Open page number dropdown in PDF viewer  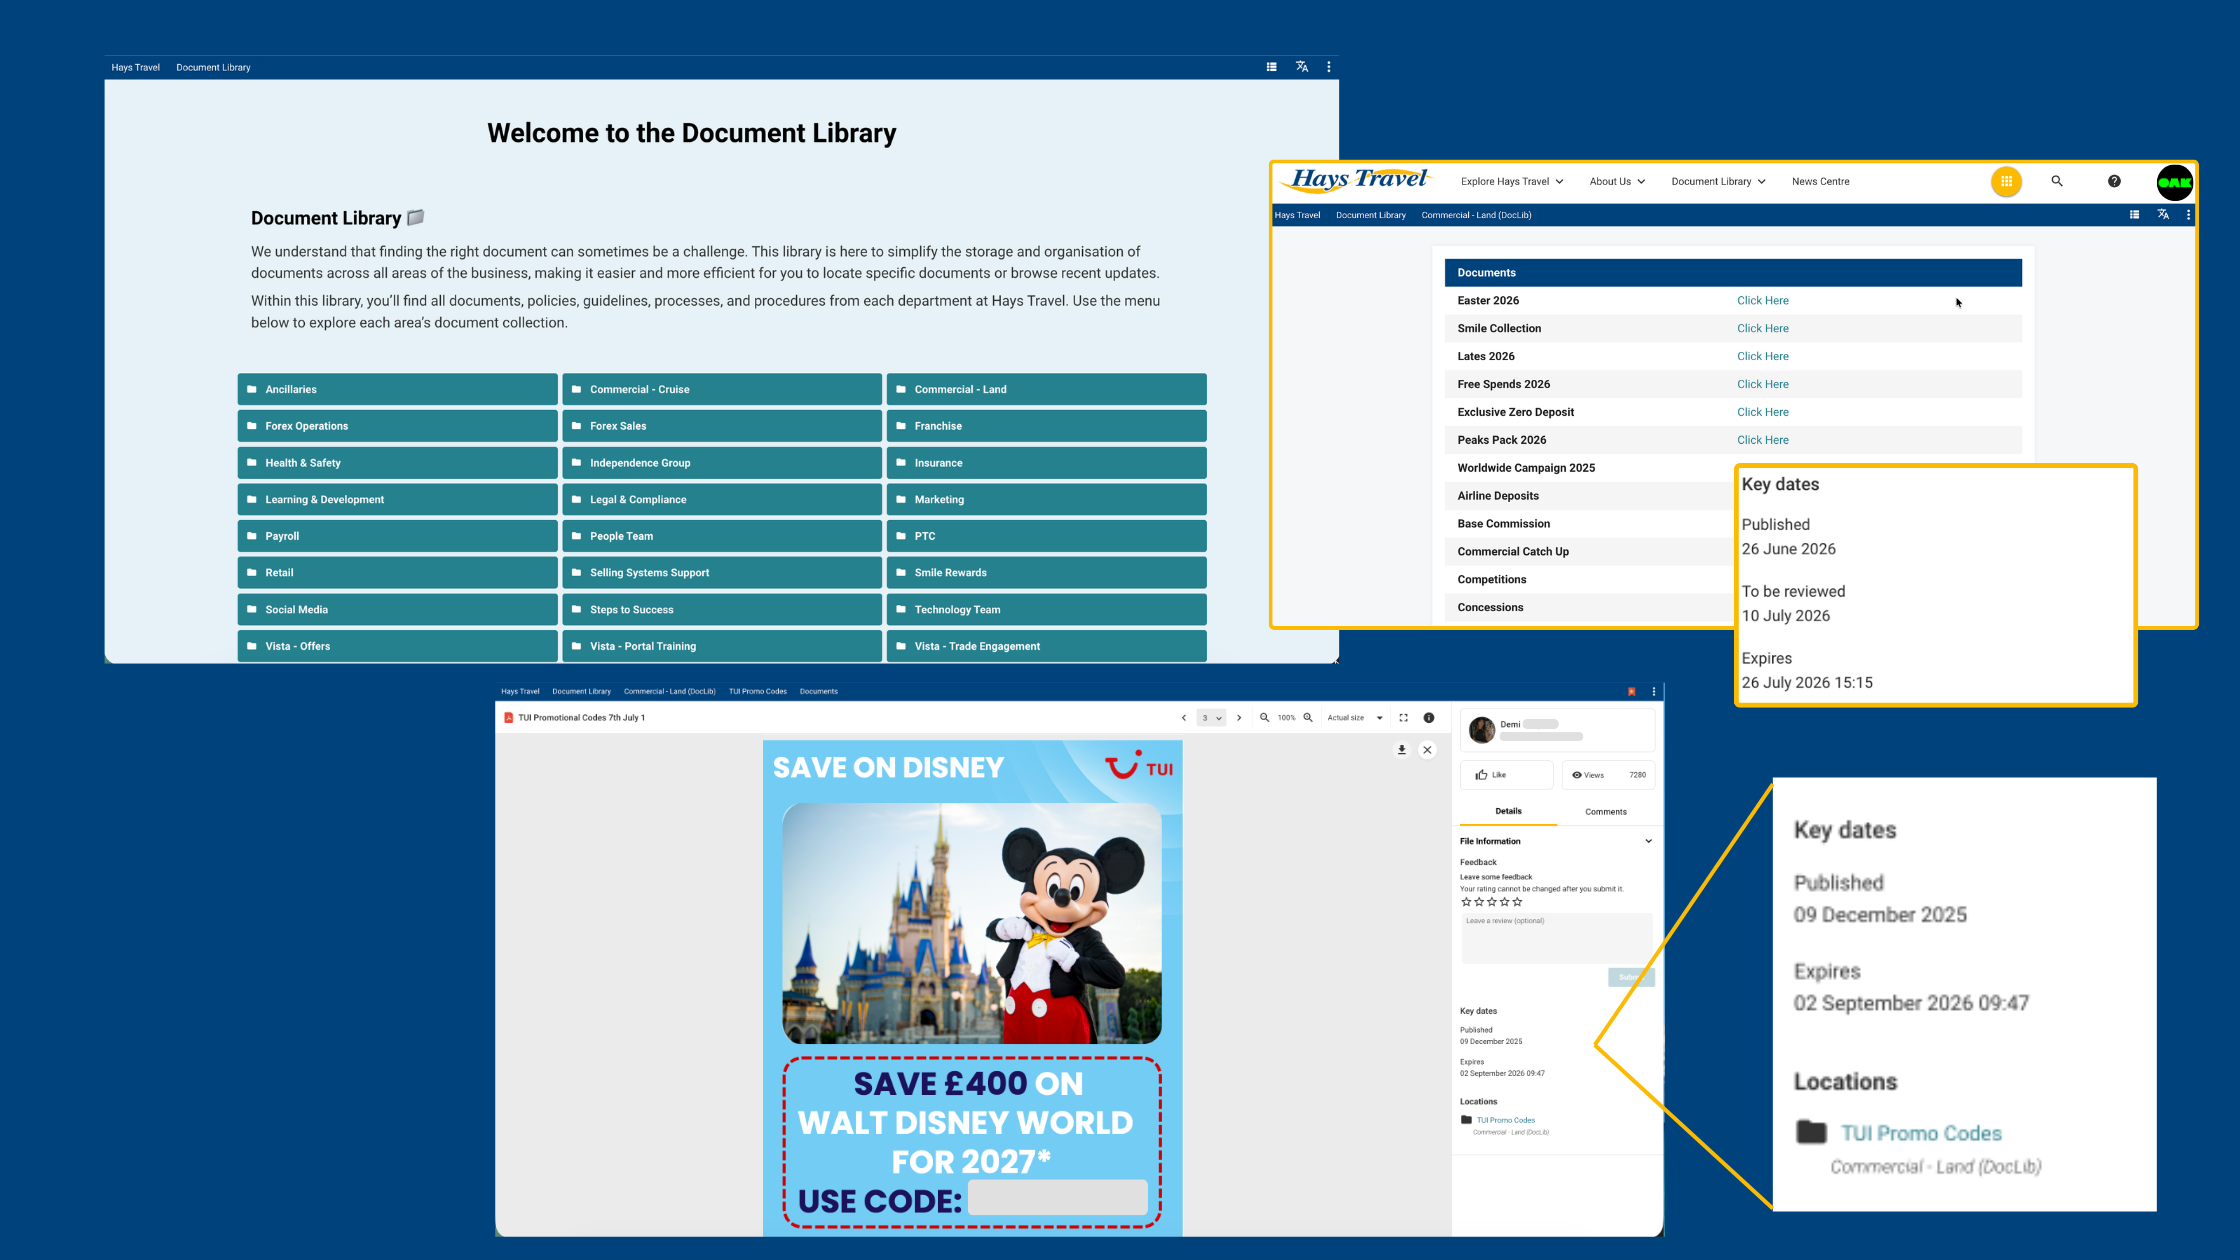1212,718
